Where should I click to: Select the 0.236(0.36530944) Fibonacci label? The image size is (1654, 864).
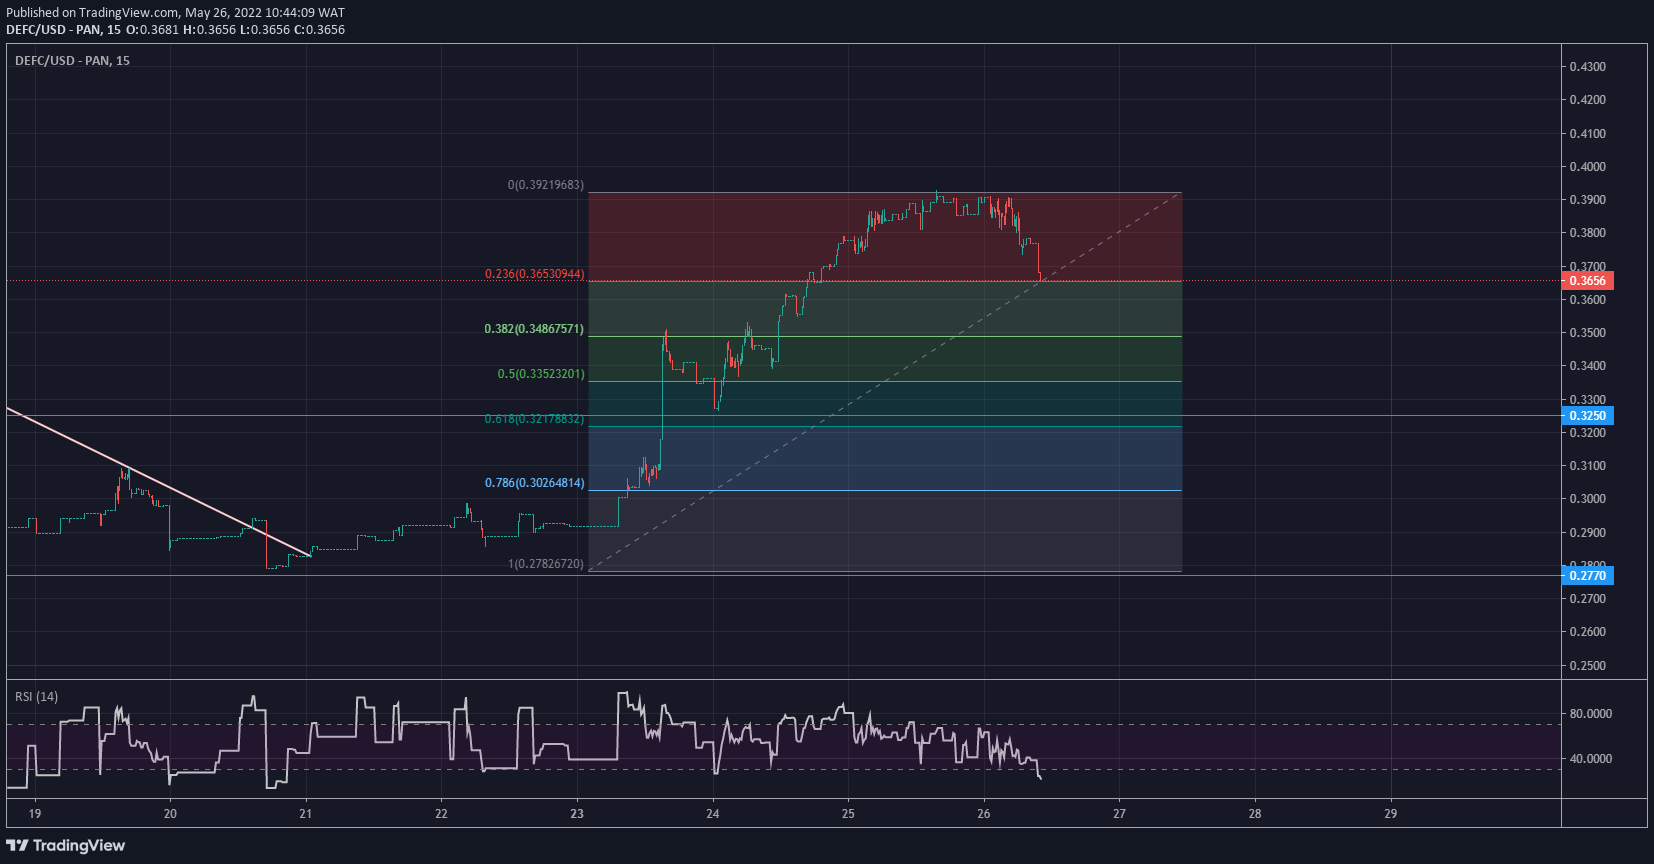tap(534, 274)
